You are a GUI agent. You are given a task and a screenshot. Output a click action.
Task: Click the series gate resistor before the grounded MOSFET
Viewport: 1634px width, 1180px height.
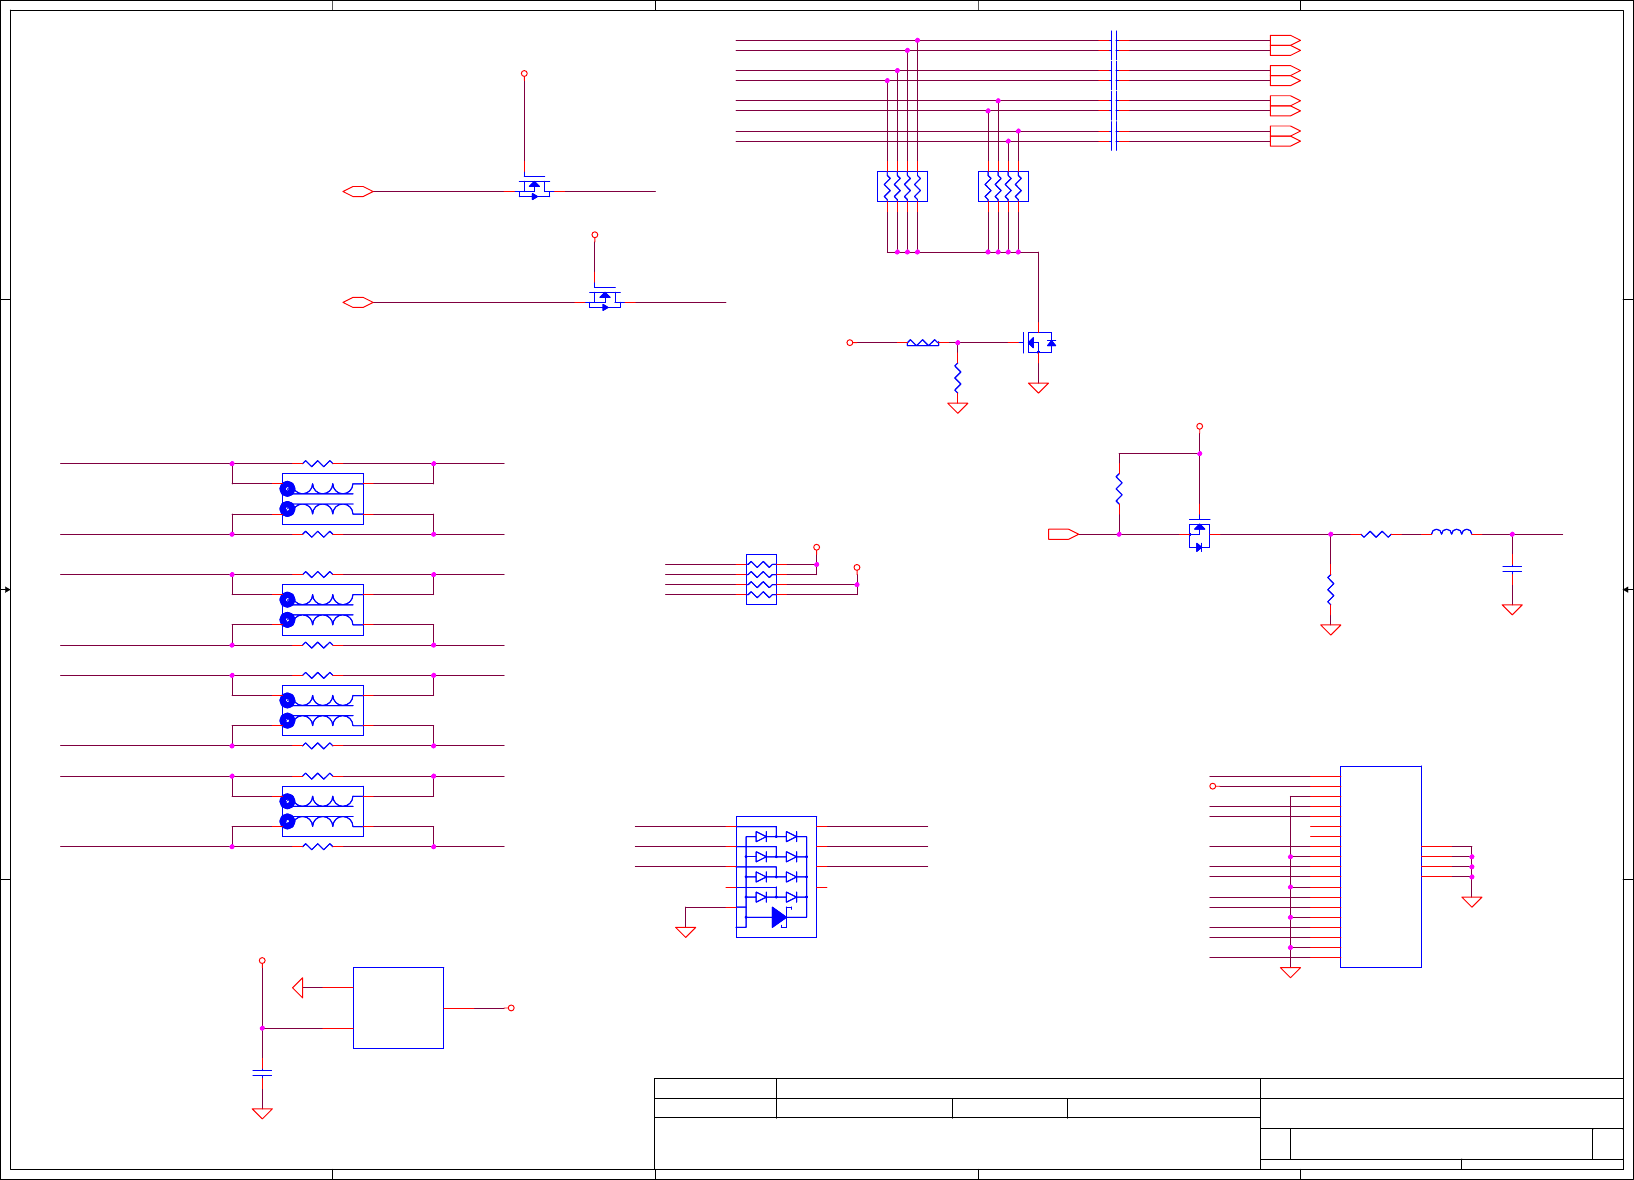click(923, 343)
